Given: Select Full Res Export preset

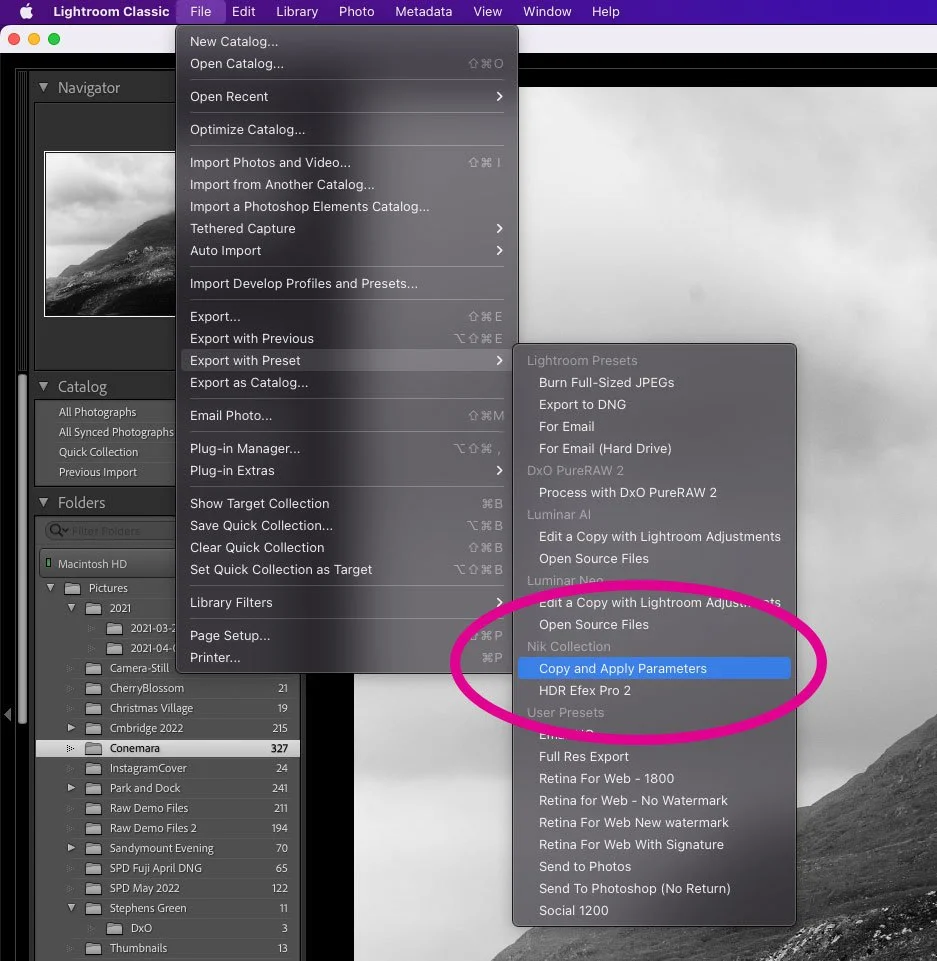Looking at the screenshot, I should pyautogui.click(x=654, y=758).
